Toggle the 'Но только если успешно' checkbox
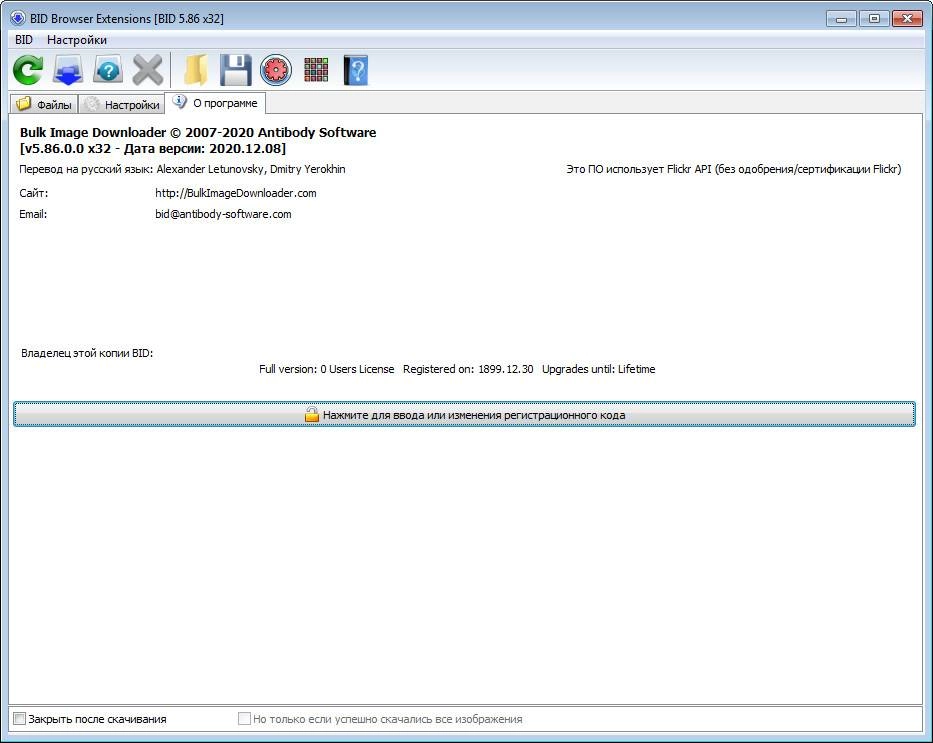This screenshot has width=933, height=743. [x=244, y=719]
